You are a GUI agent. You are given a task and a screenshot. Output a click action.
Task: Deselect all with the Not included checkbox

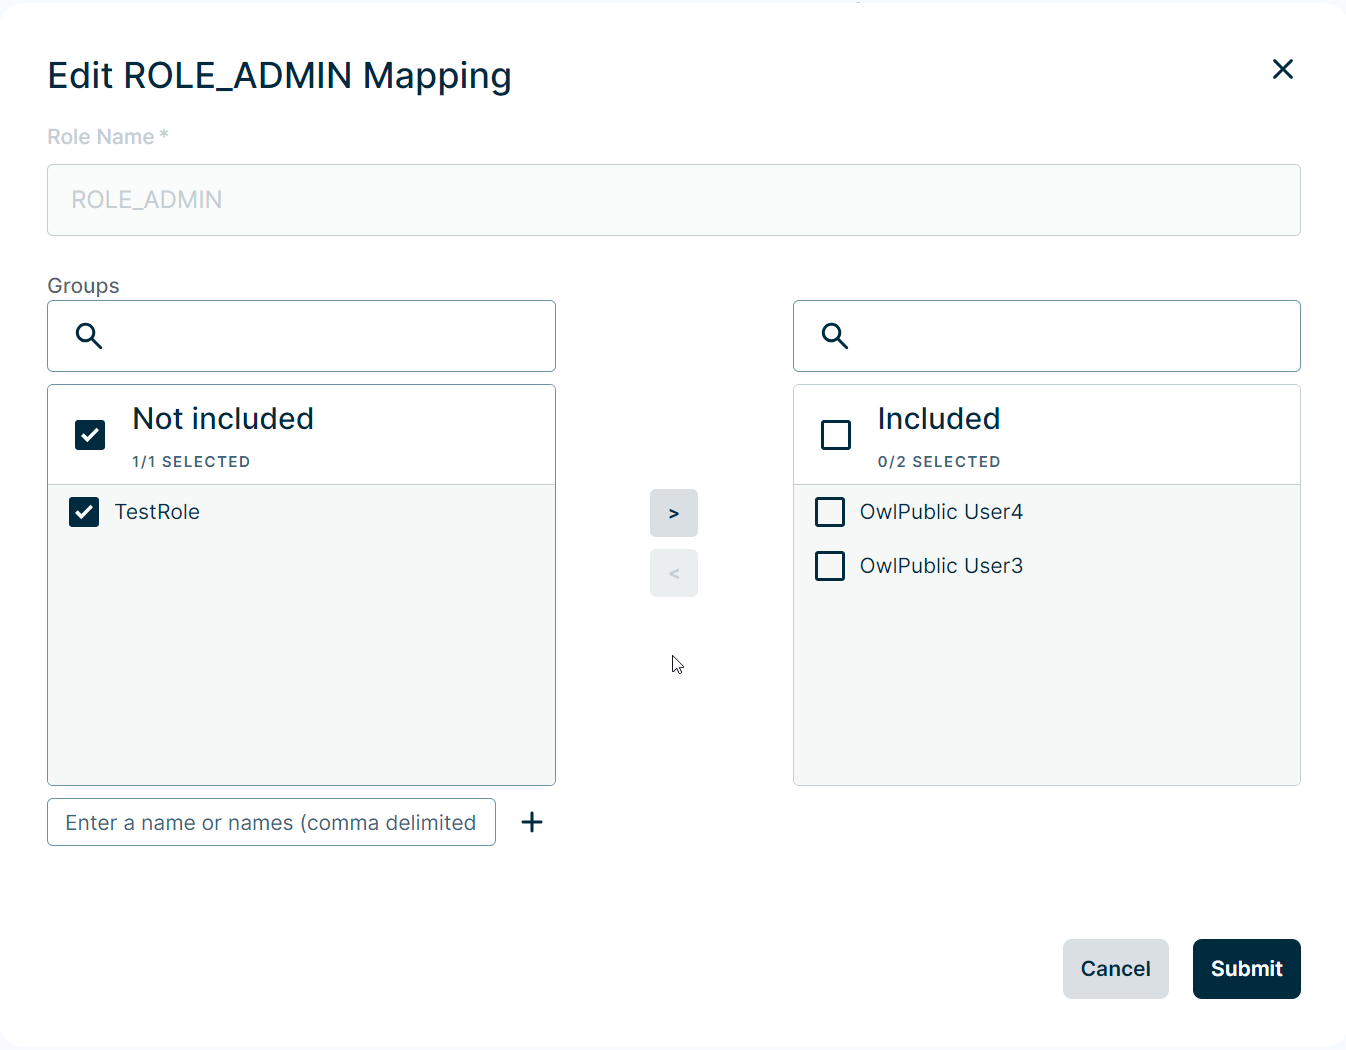tap(90, 435)
